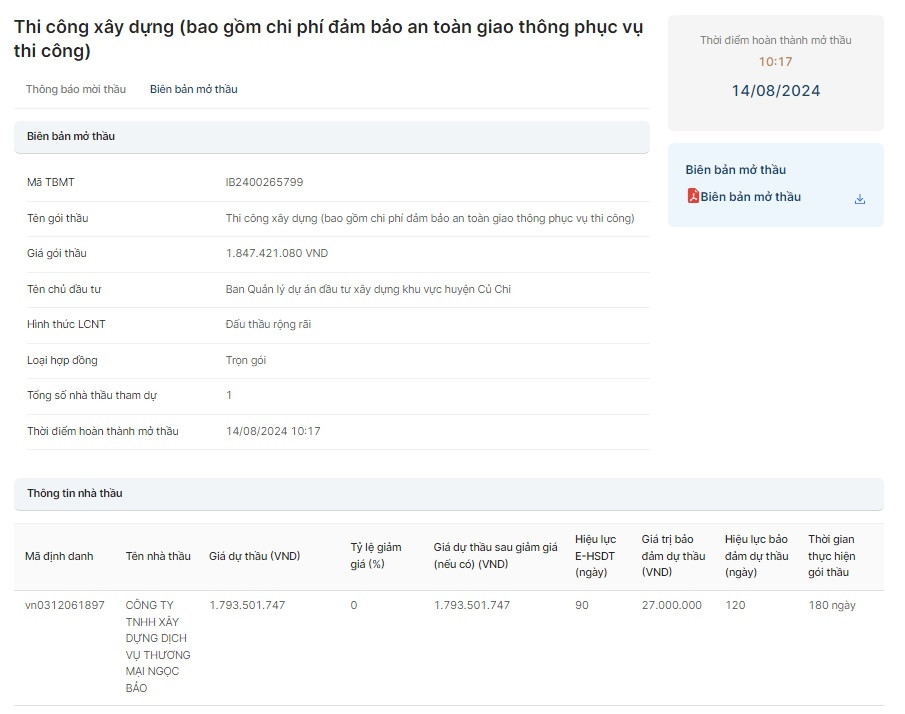Collapse the grey Biên bản mở thầu section header
The width and height of the screenshot is (905, 714).
click(331, 136)
